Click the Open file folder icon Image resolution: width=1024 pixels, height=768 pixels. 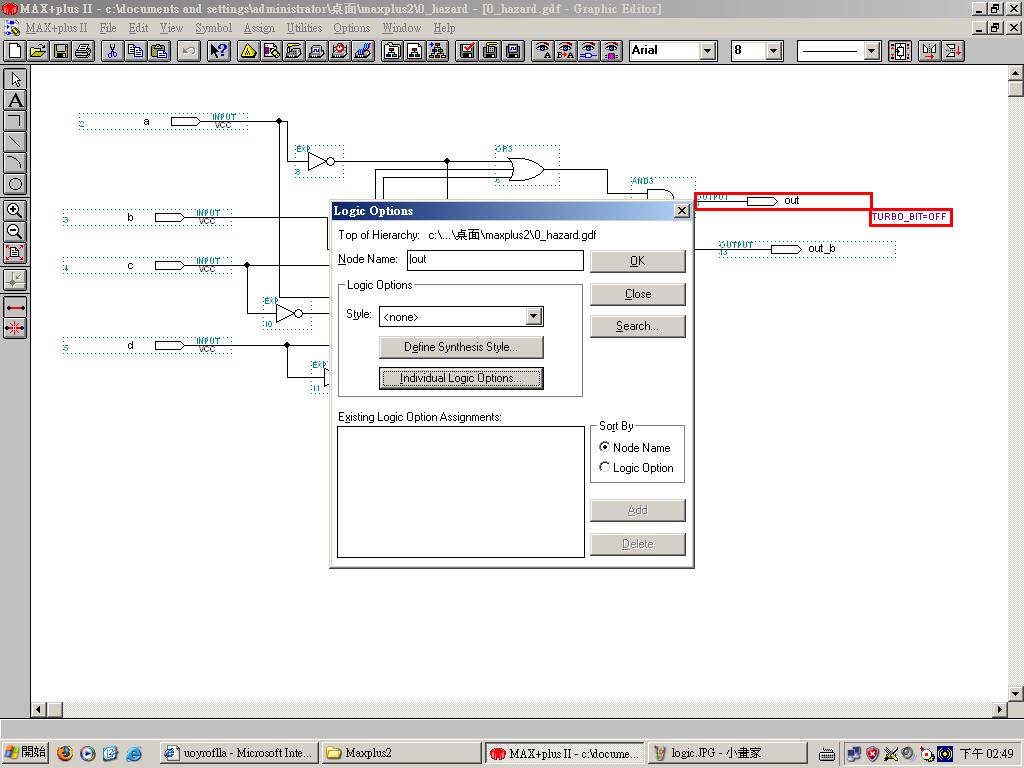[38, 51]
